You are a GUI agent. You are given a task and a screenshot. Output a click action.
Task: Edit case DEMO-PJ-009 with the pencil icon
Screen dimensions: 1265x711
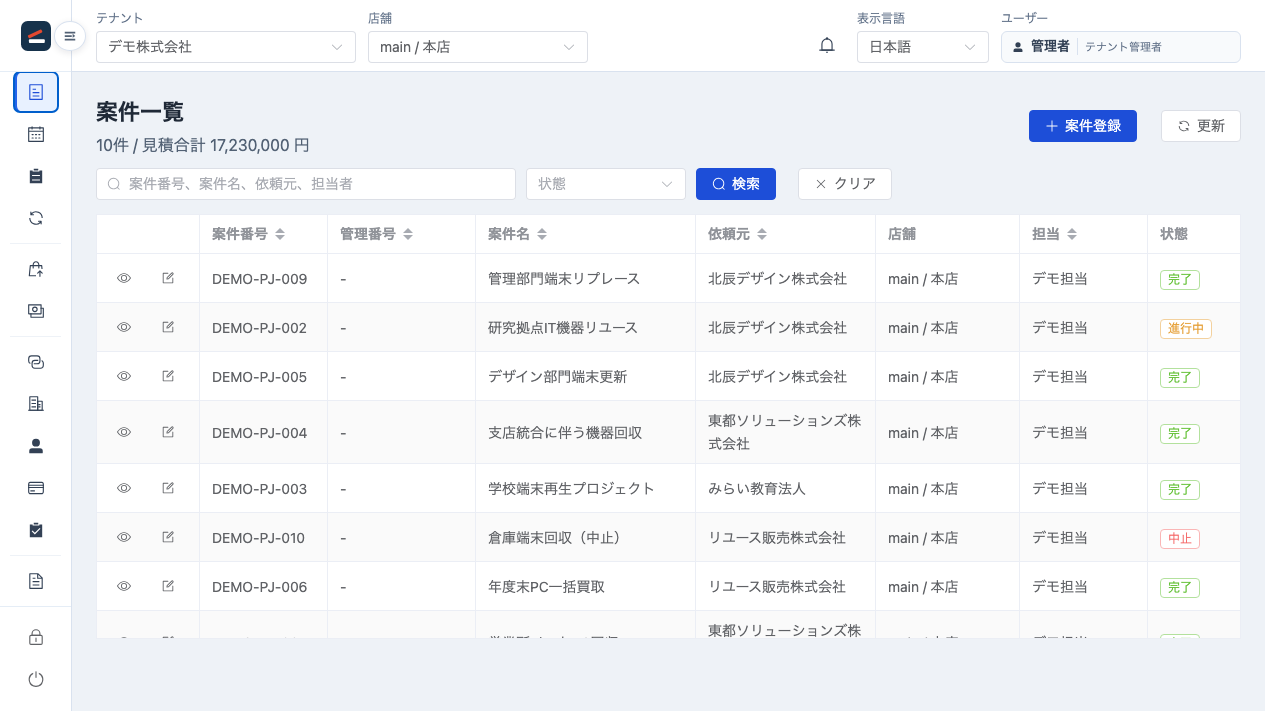click(x=168, y=278)
